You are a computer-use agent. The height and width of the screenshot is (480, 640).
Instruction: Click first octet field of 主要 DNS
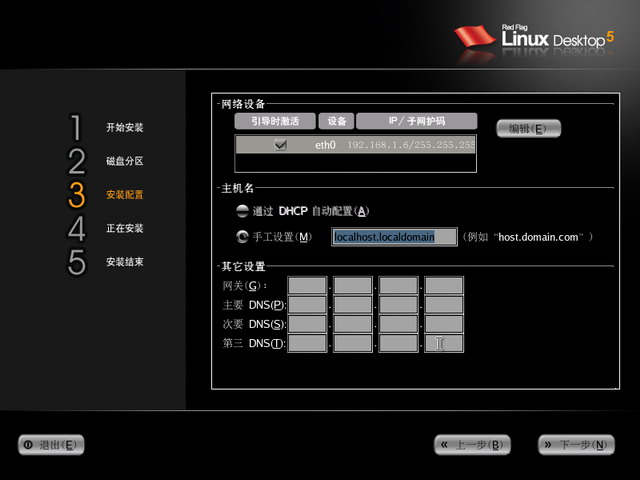tap(307, 304)
